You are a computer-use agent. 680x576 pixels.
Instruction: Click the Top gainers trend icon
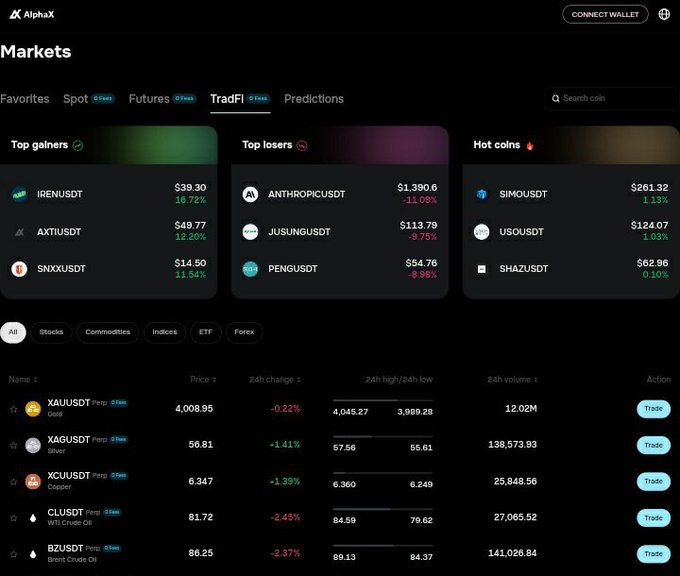[x=78, y=145]
